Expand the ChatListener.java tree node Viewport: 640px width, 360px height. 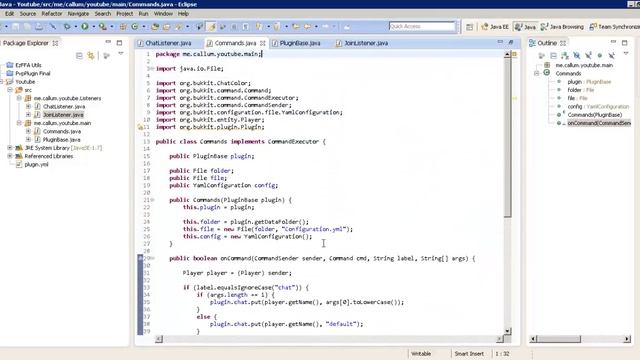28,107
